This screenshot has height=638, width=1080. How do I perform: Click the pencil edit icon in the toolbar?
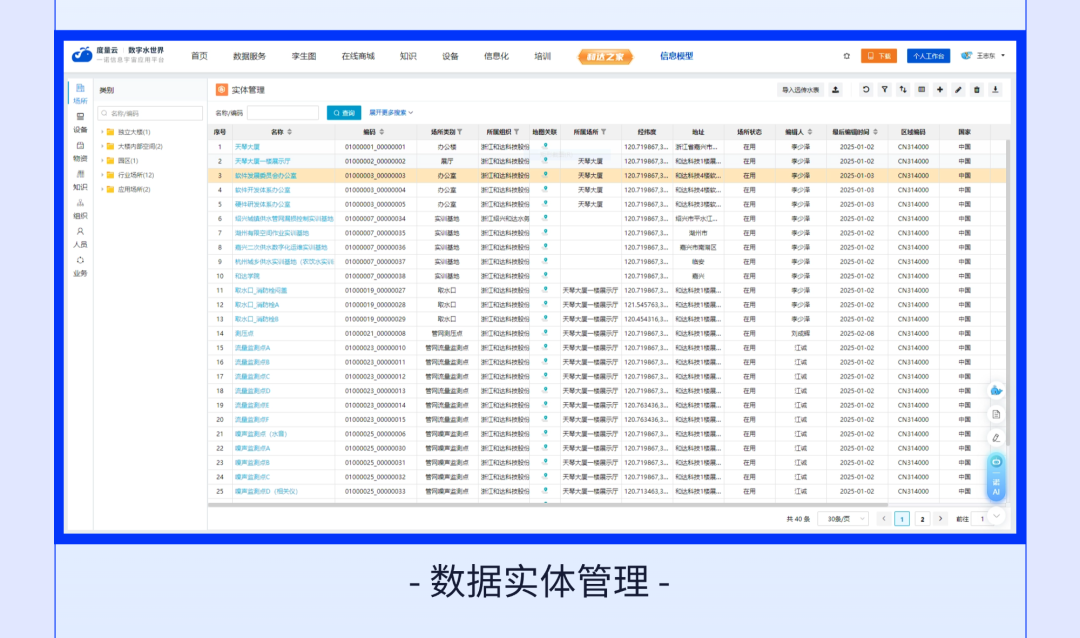pos(958,90)
